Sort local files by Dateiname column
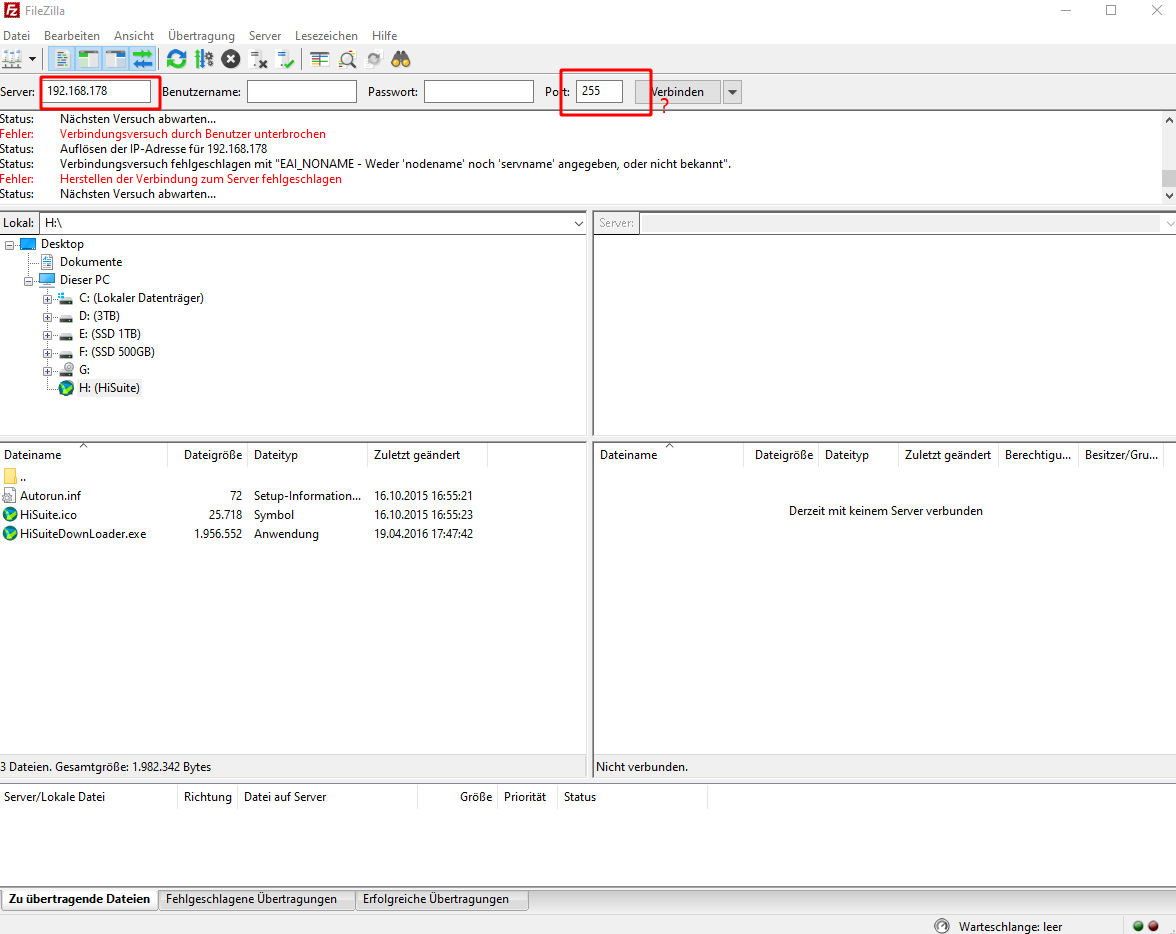Image resolution: width=1176 pixels, height=934 pixels. (x=83, y=455)
